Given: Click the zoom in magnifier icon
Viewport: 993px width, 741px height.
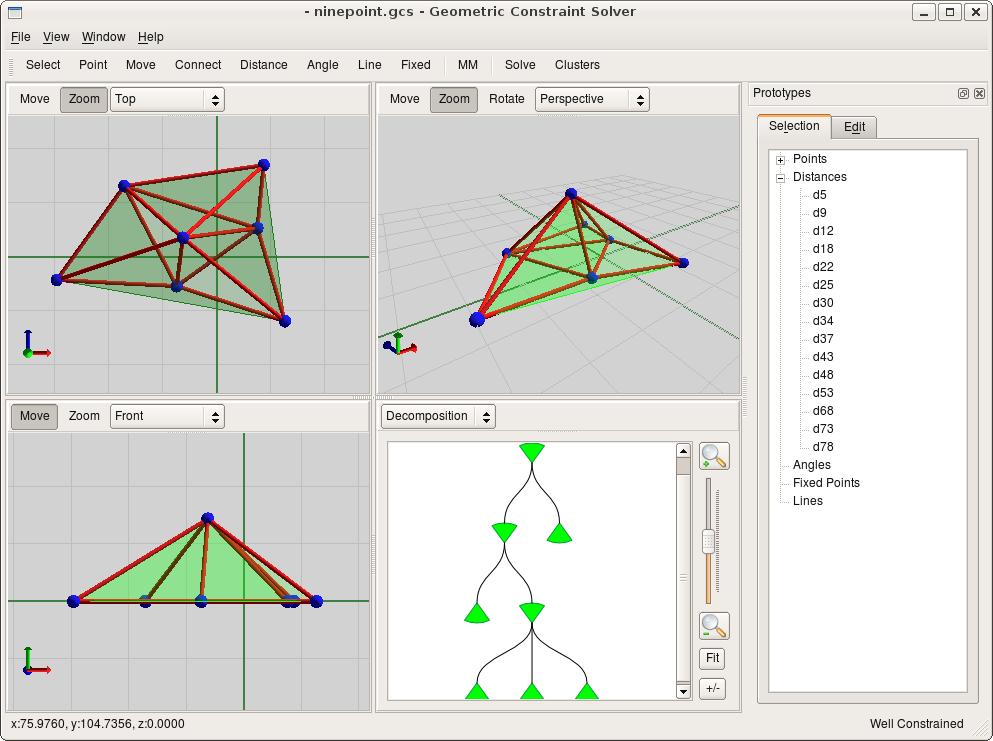Looking at the screenshot, I should point(714,456).
